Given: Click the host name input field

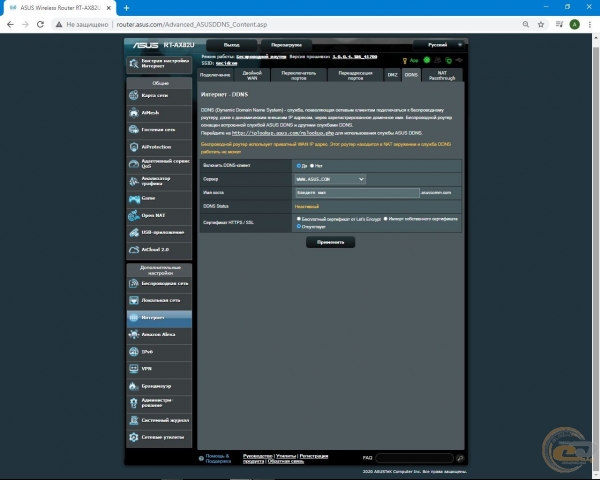Looking at the screenshot, I should click(357, 193).
